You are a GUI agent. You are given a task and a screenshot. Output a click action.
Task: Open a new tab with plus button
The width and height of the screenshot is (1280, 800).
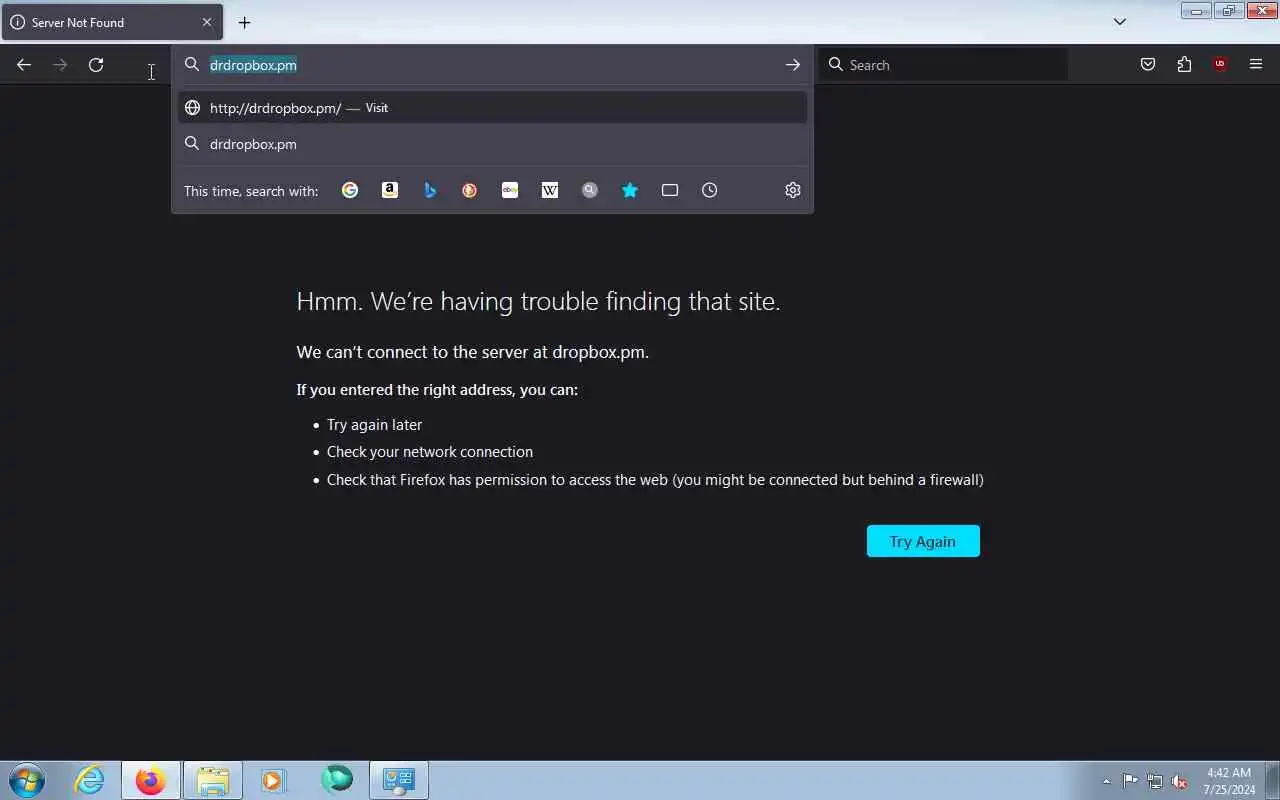pyautogui.click(x=244, y=22)
